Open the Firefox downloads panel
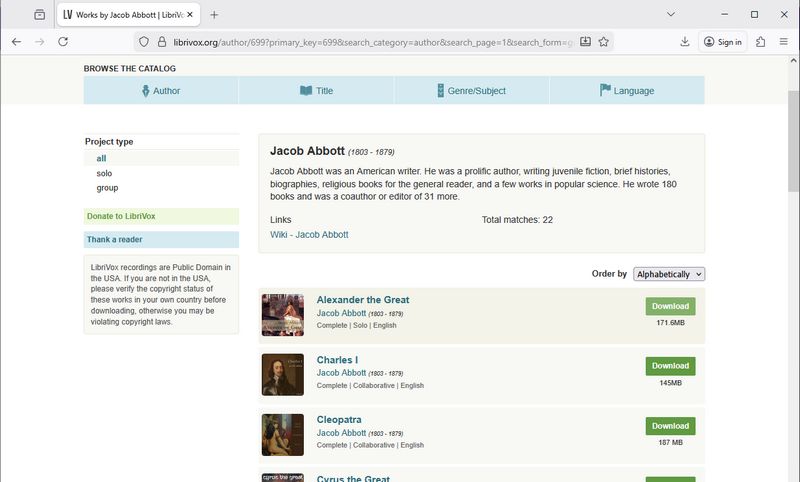 685,42
